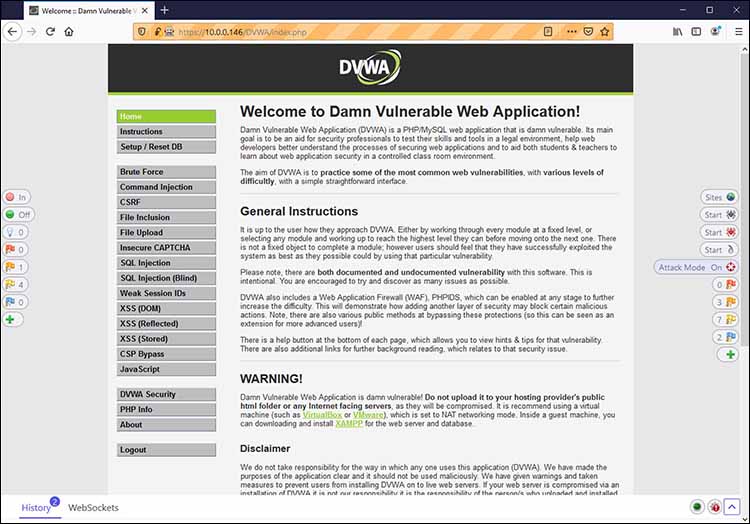Image resolution: width=750 pixels, height=524 pixels.
Task: Click the lightbulb show/enable HUD tool
Action: (16, 232)
